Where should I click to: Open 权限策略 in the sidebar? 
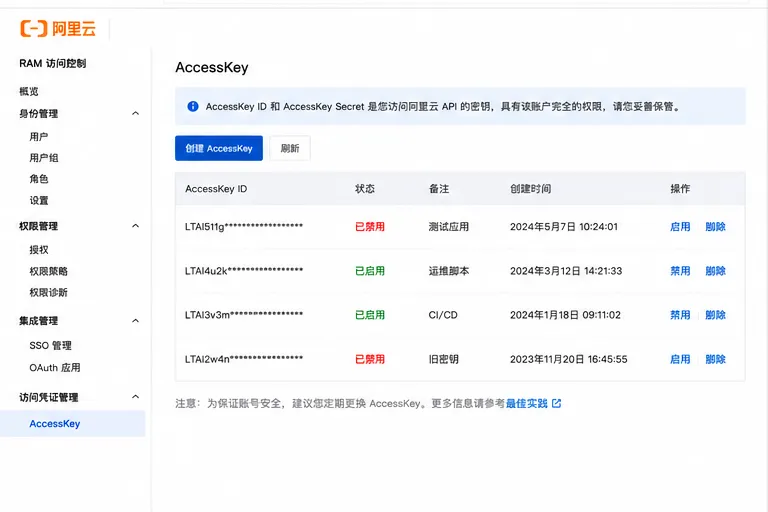(48, 271)
